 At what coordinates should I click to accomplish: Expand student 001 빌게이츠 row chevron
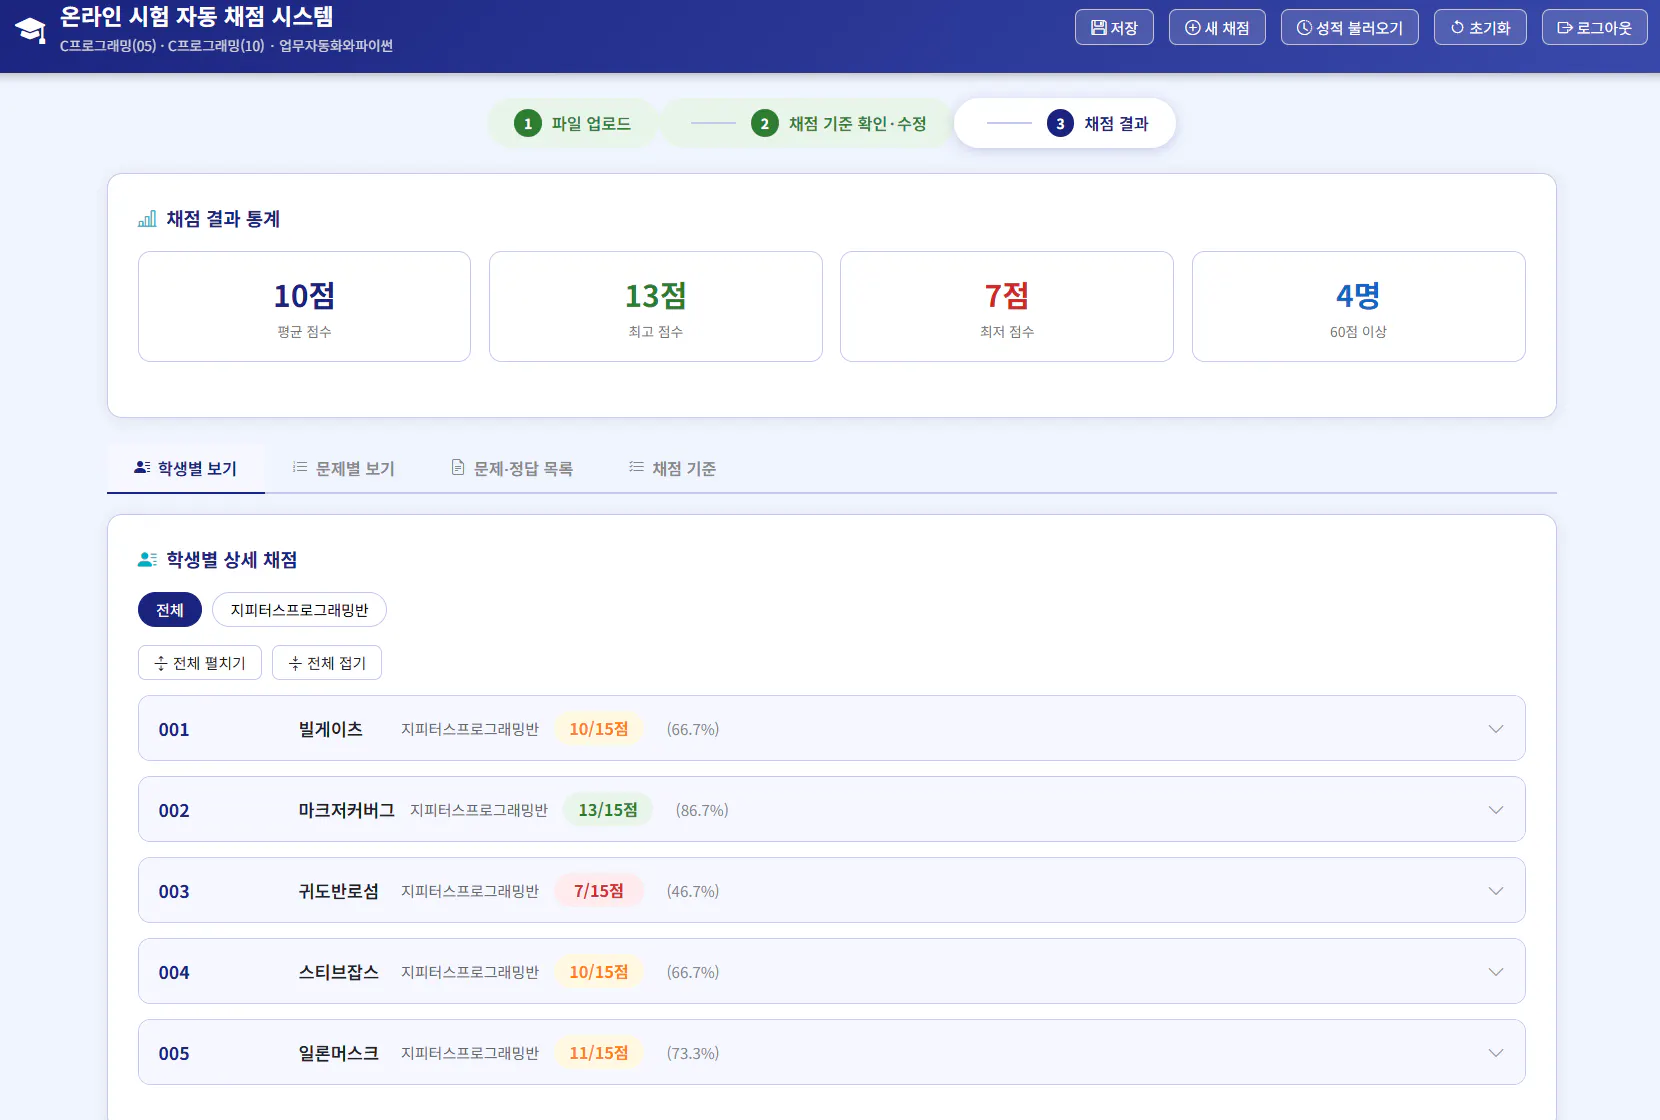point(1496,729)
